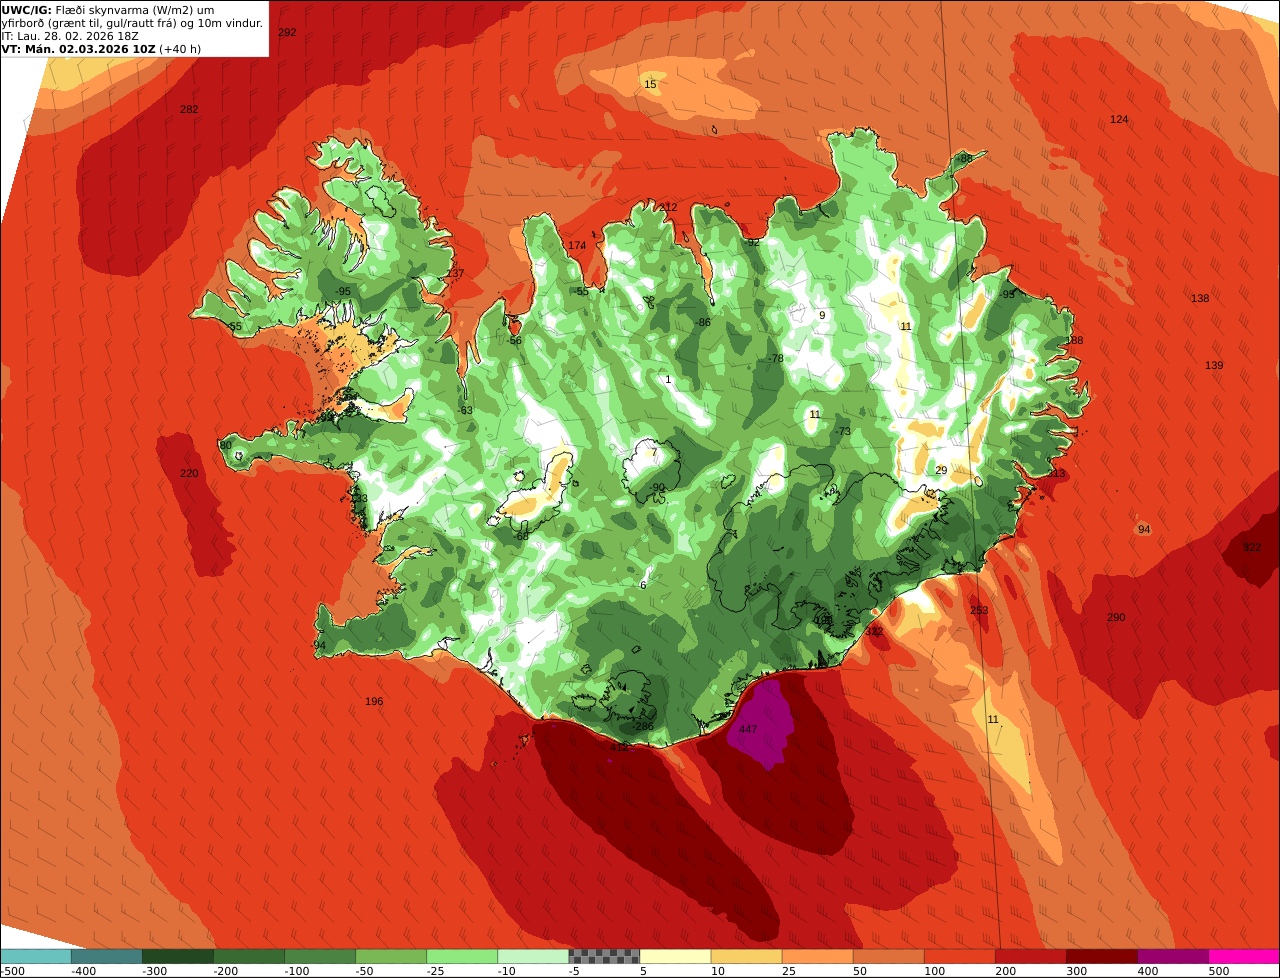The height and width of the screenshot is (978, 1280).
Task: Select the -86 value label
Action: click(x=703, y=323)
